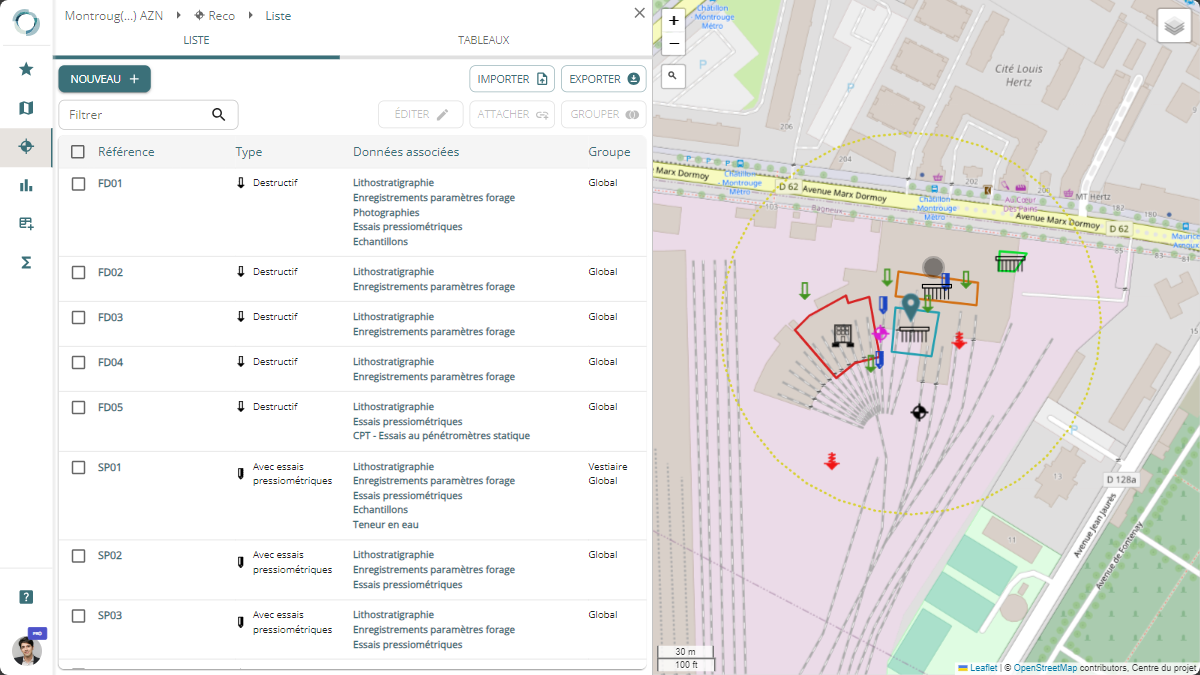Open the user profile avatar
1200x675 pixels.
tap(27, 650)
